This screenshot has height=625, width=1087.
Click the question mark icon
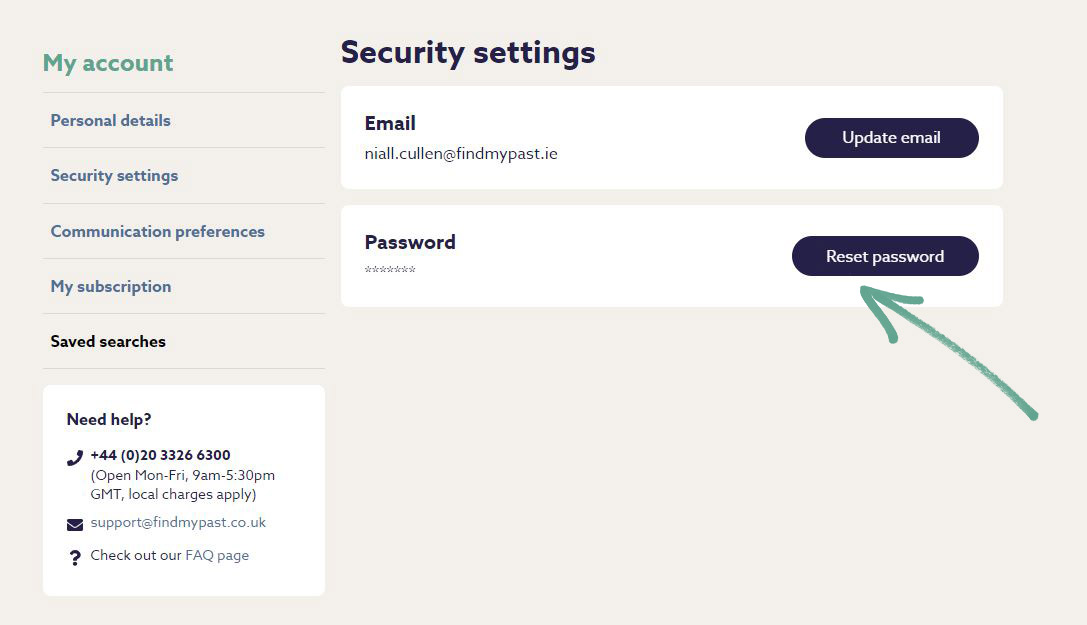(74, 558)
